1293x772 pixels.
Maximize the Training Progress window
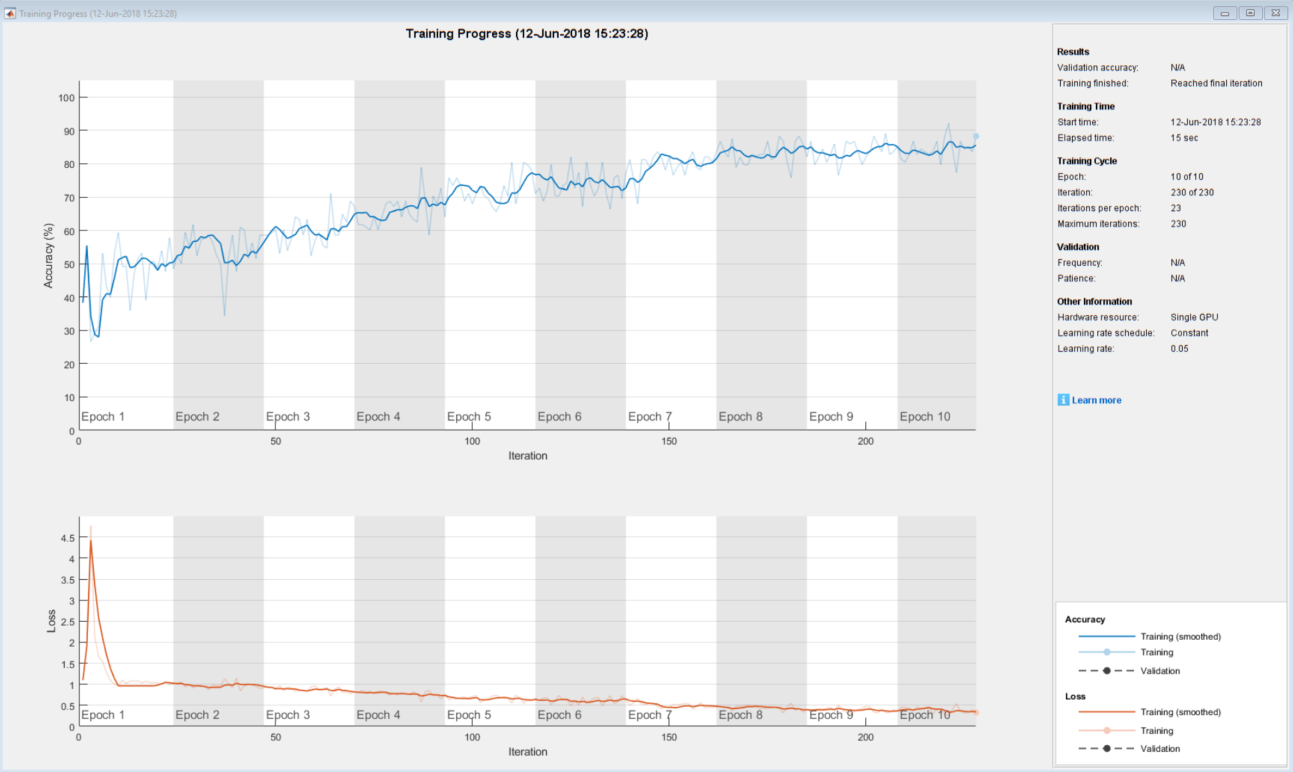click(1250, 13)
